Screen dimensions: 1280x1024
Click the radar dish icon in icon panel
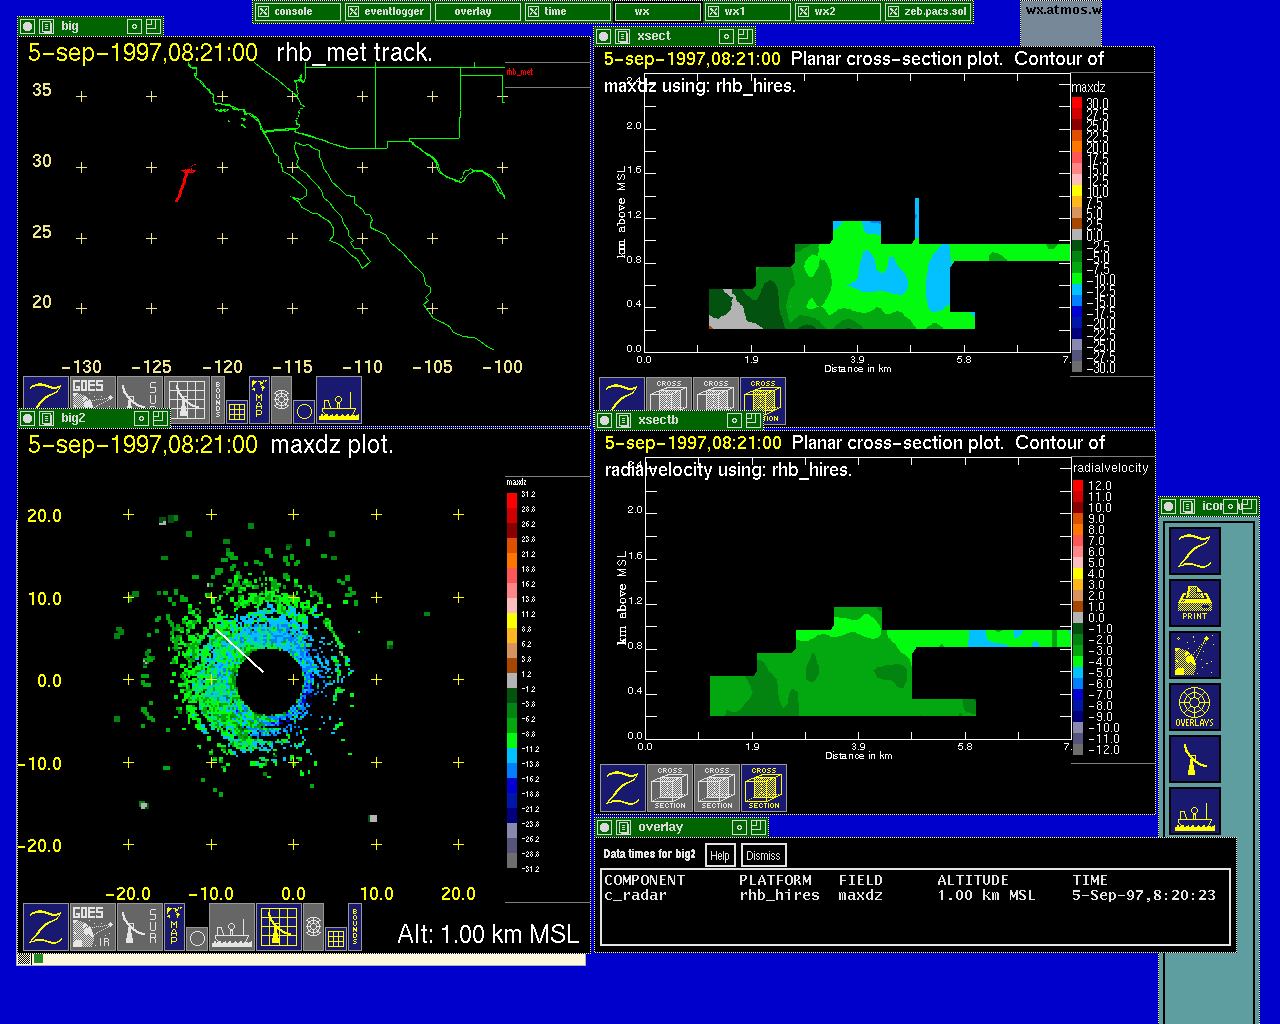[x=1195, y=759]
